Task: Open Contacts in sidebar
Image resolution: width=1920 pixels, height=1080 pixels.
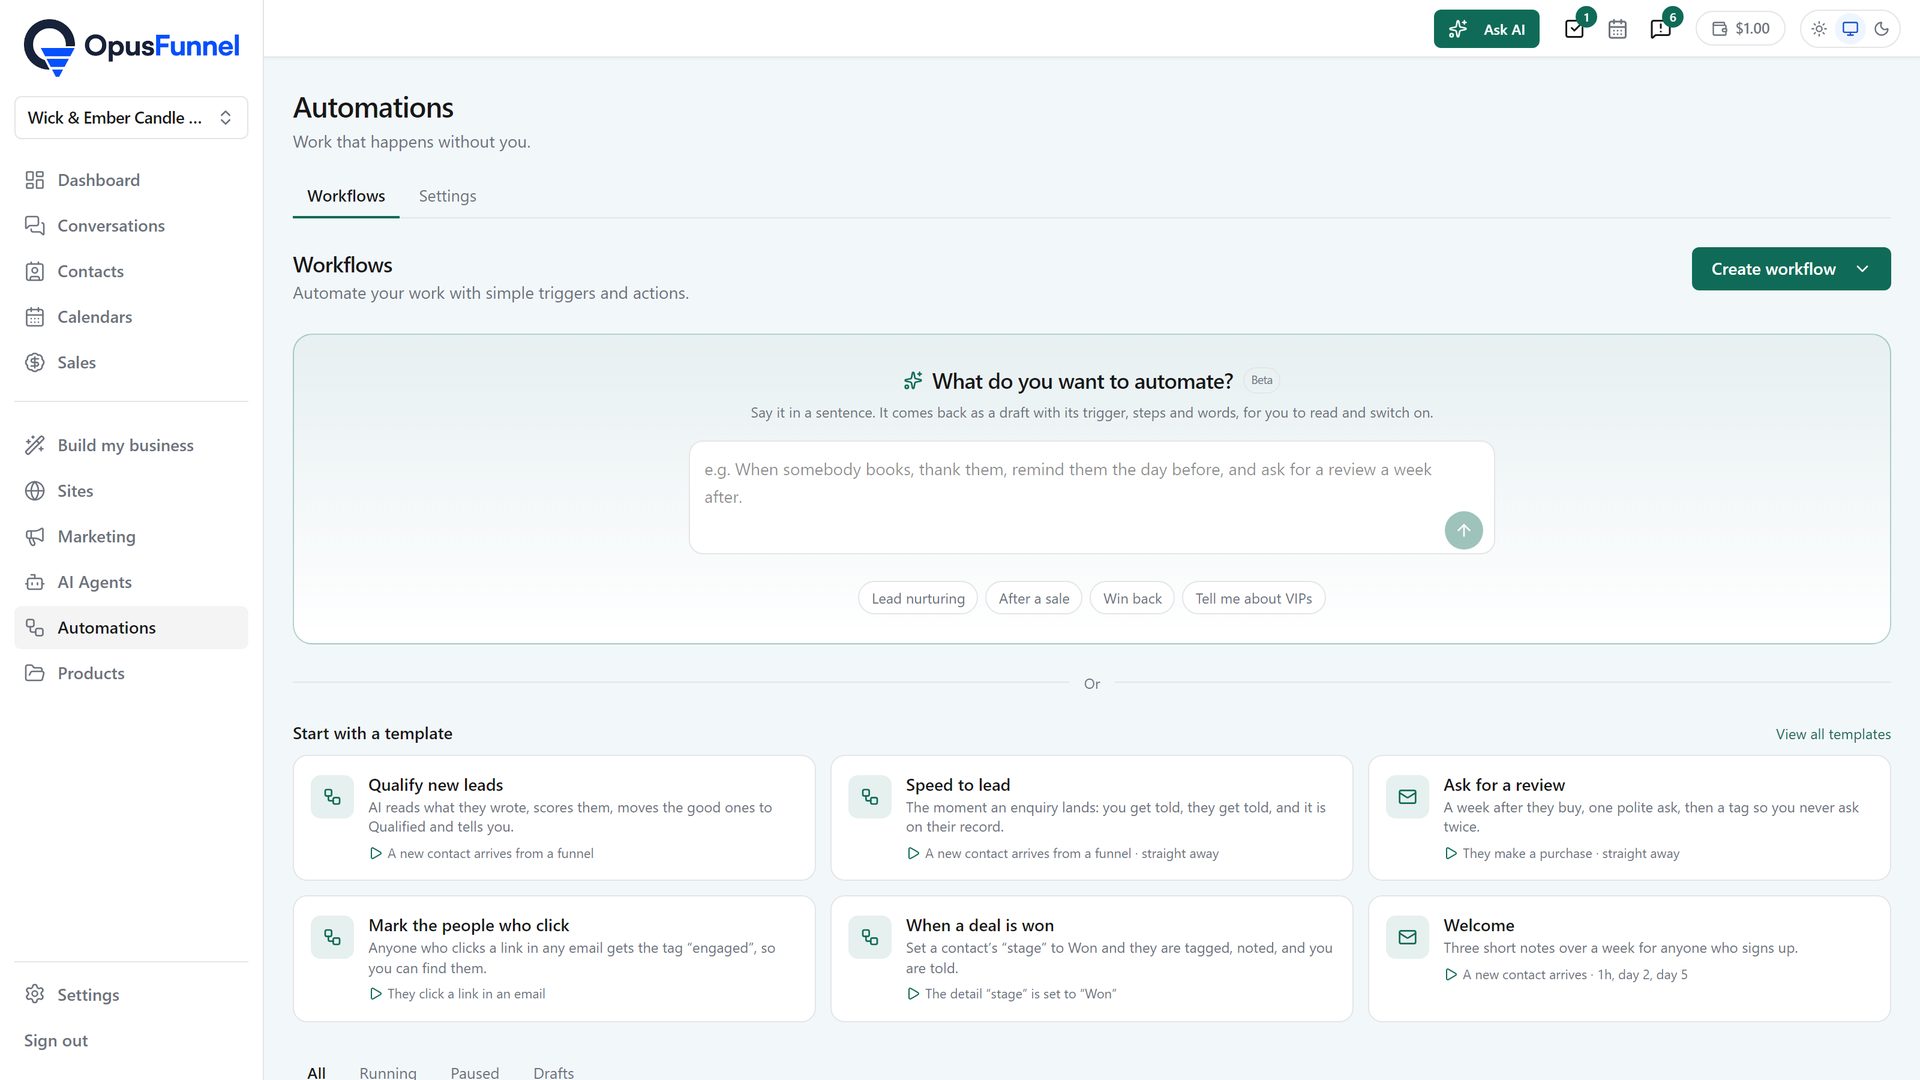Action: pyautogui.click(x=131, y=271)
